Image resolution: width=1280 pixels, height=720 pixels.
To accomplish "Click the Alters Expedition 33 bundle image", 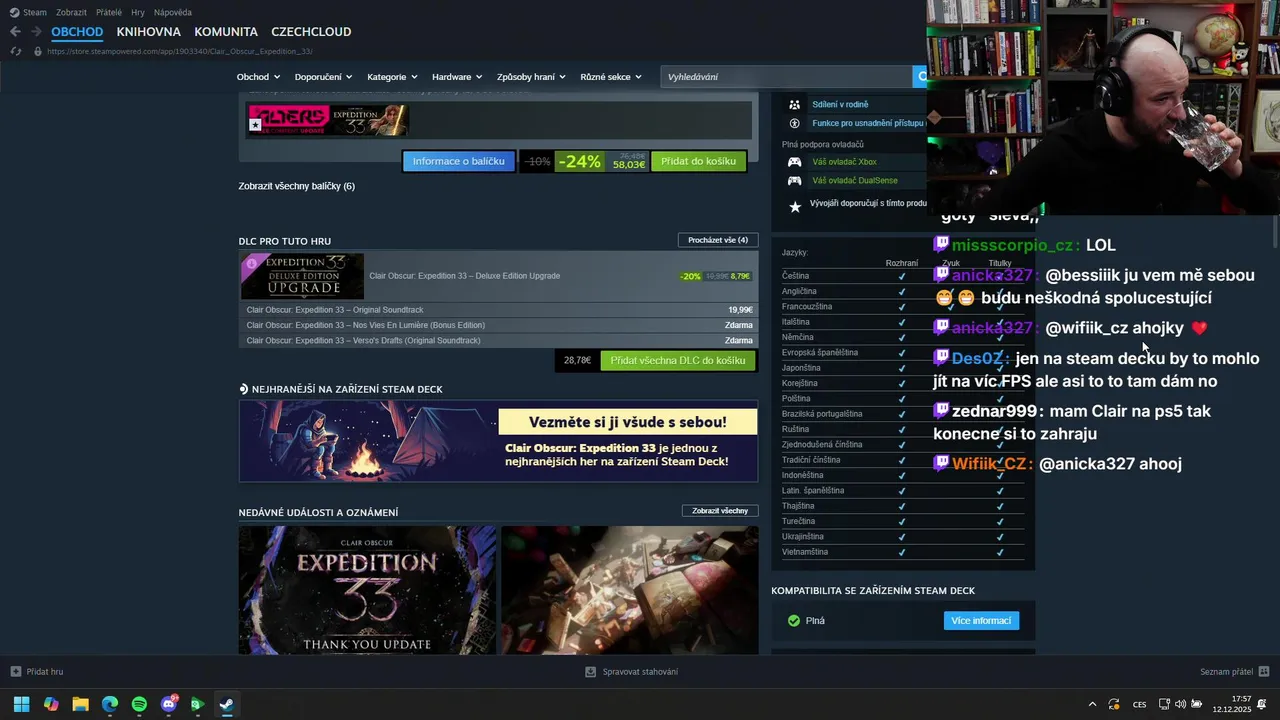I will tap(328, 120).
